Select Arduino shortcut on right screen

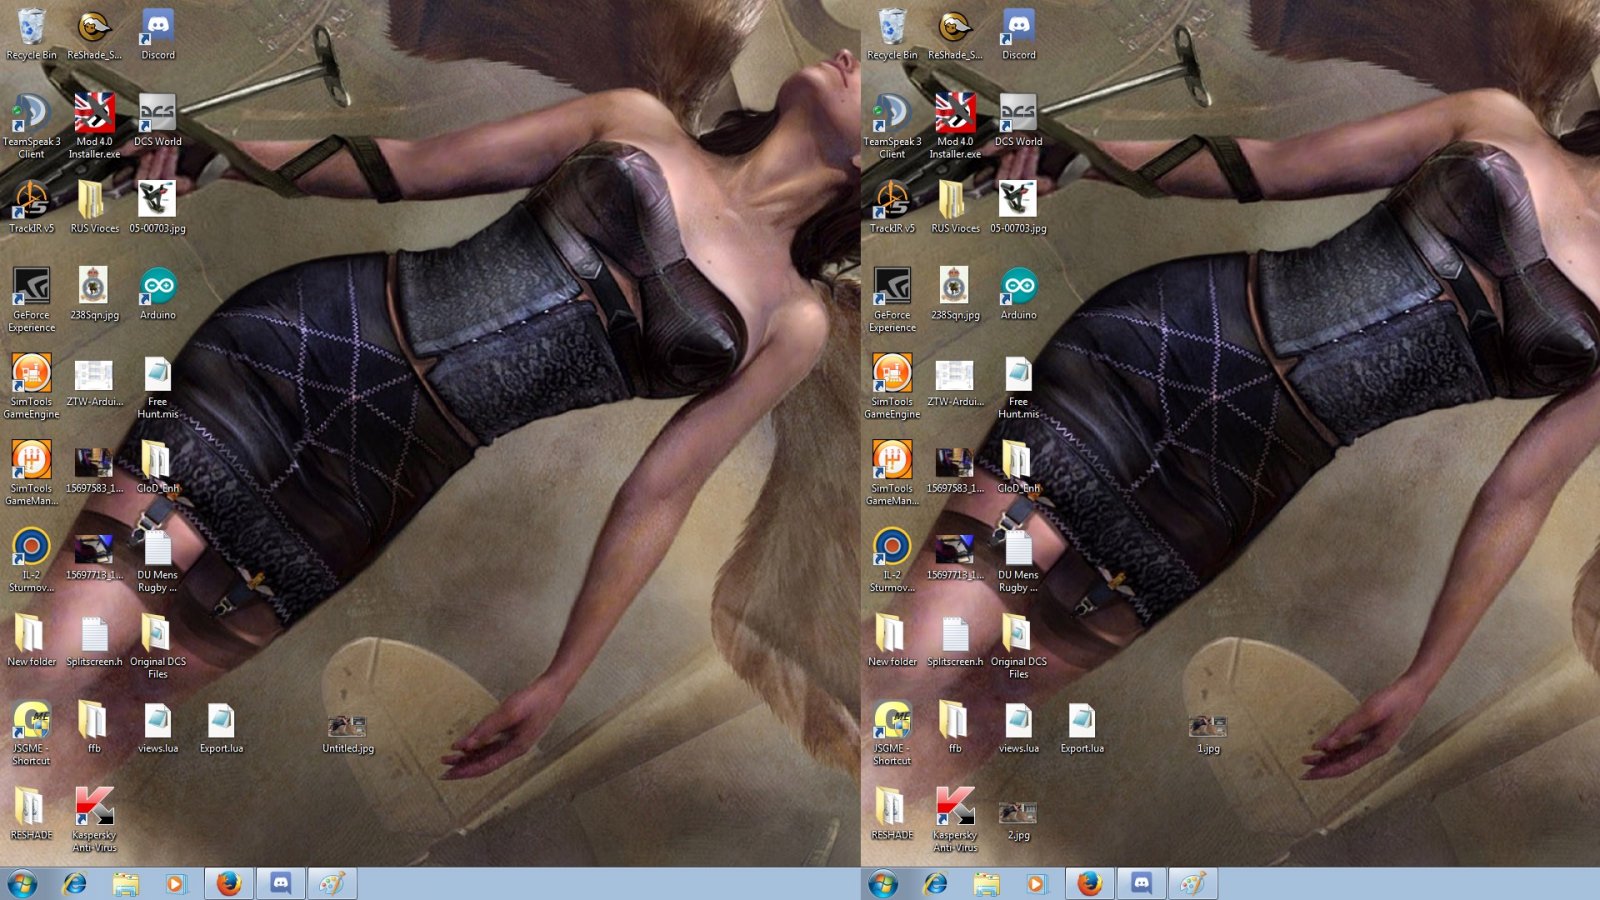coord(1018,294)
